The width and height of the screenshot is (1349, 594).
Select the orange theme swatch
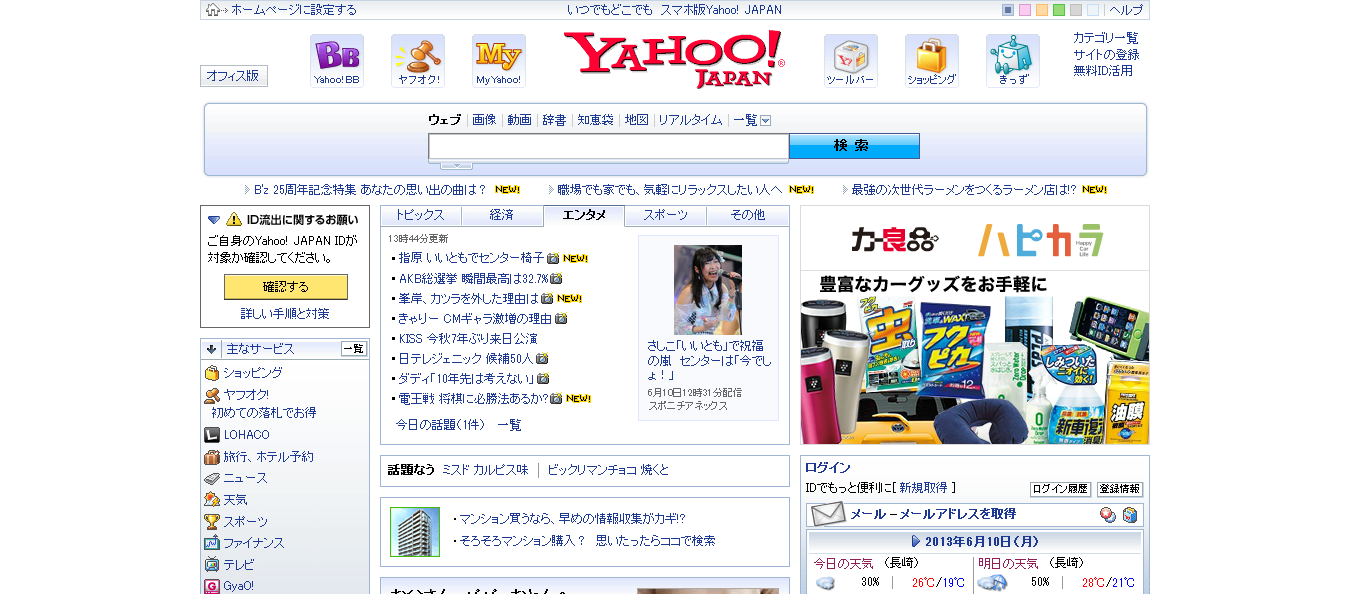click(x=1042, y=10)
